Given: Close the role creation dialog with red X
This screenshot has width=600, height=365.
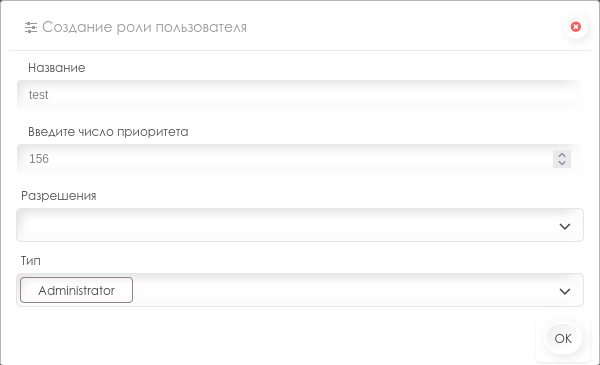Looking at the screenshot, I should (576, 27).
